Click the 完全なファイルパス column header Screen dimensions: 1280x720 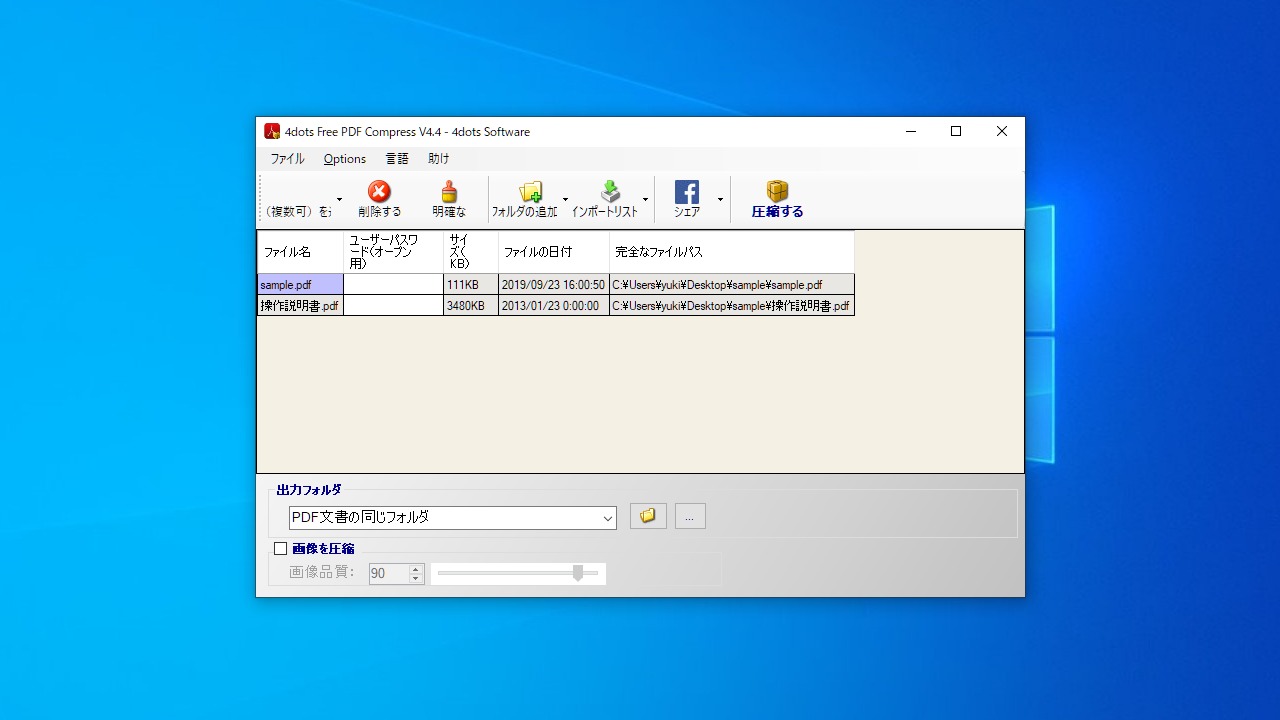(x=732, y=253)
